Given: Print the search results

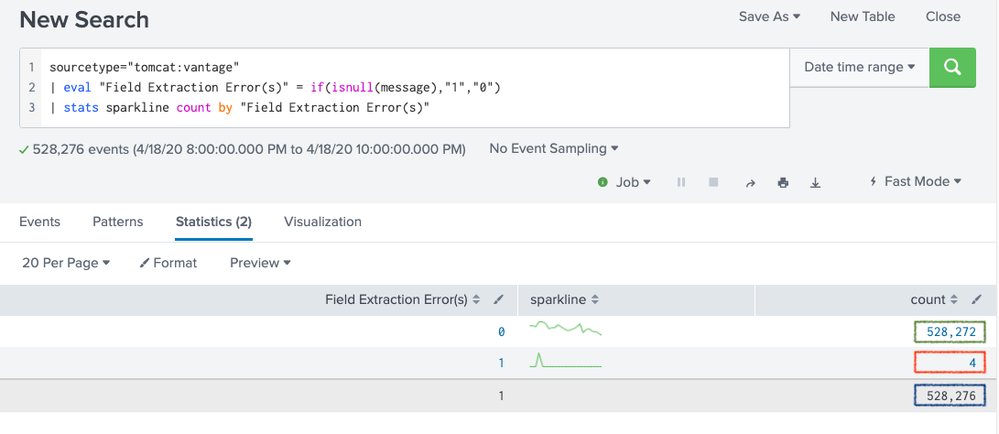Looking at the screenshot, I should pos(783,182).
